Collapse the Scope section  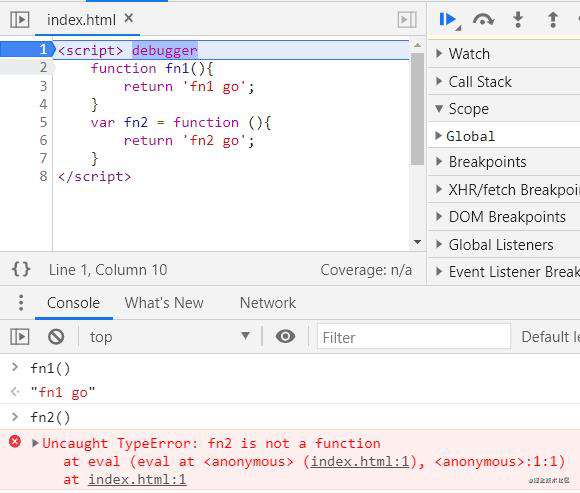504,109
